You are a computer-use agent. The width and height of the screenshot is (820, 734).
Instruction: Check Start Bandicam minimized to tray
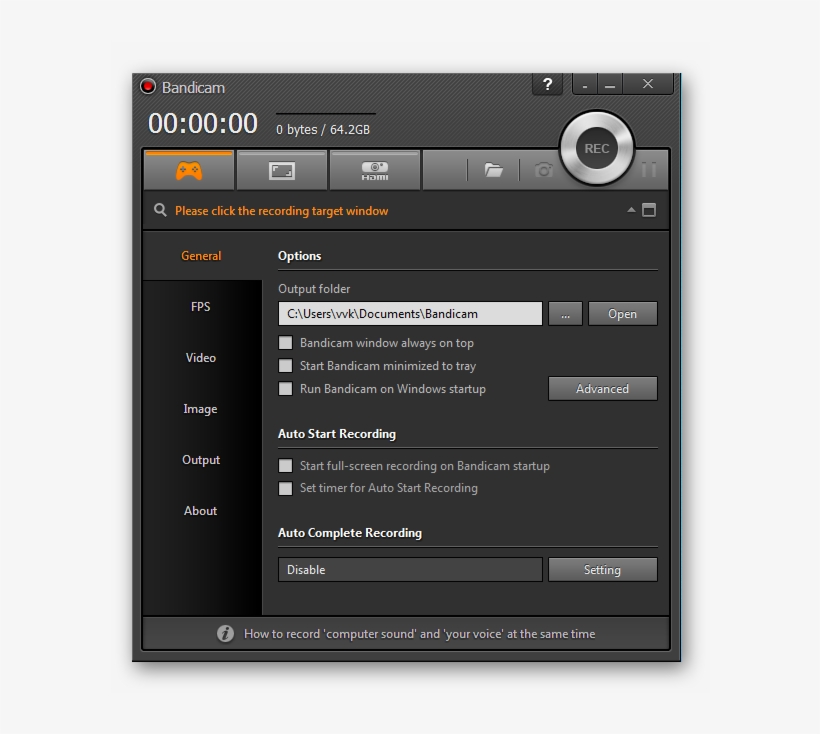pos(286,365)
